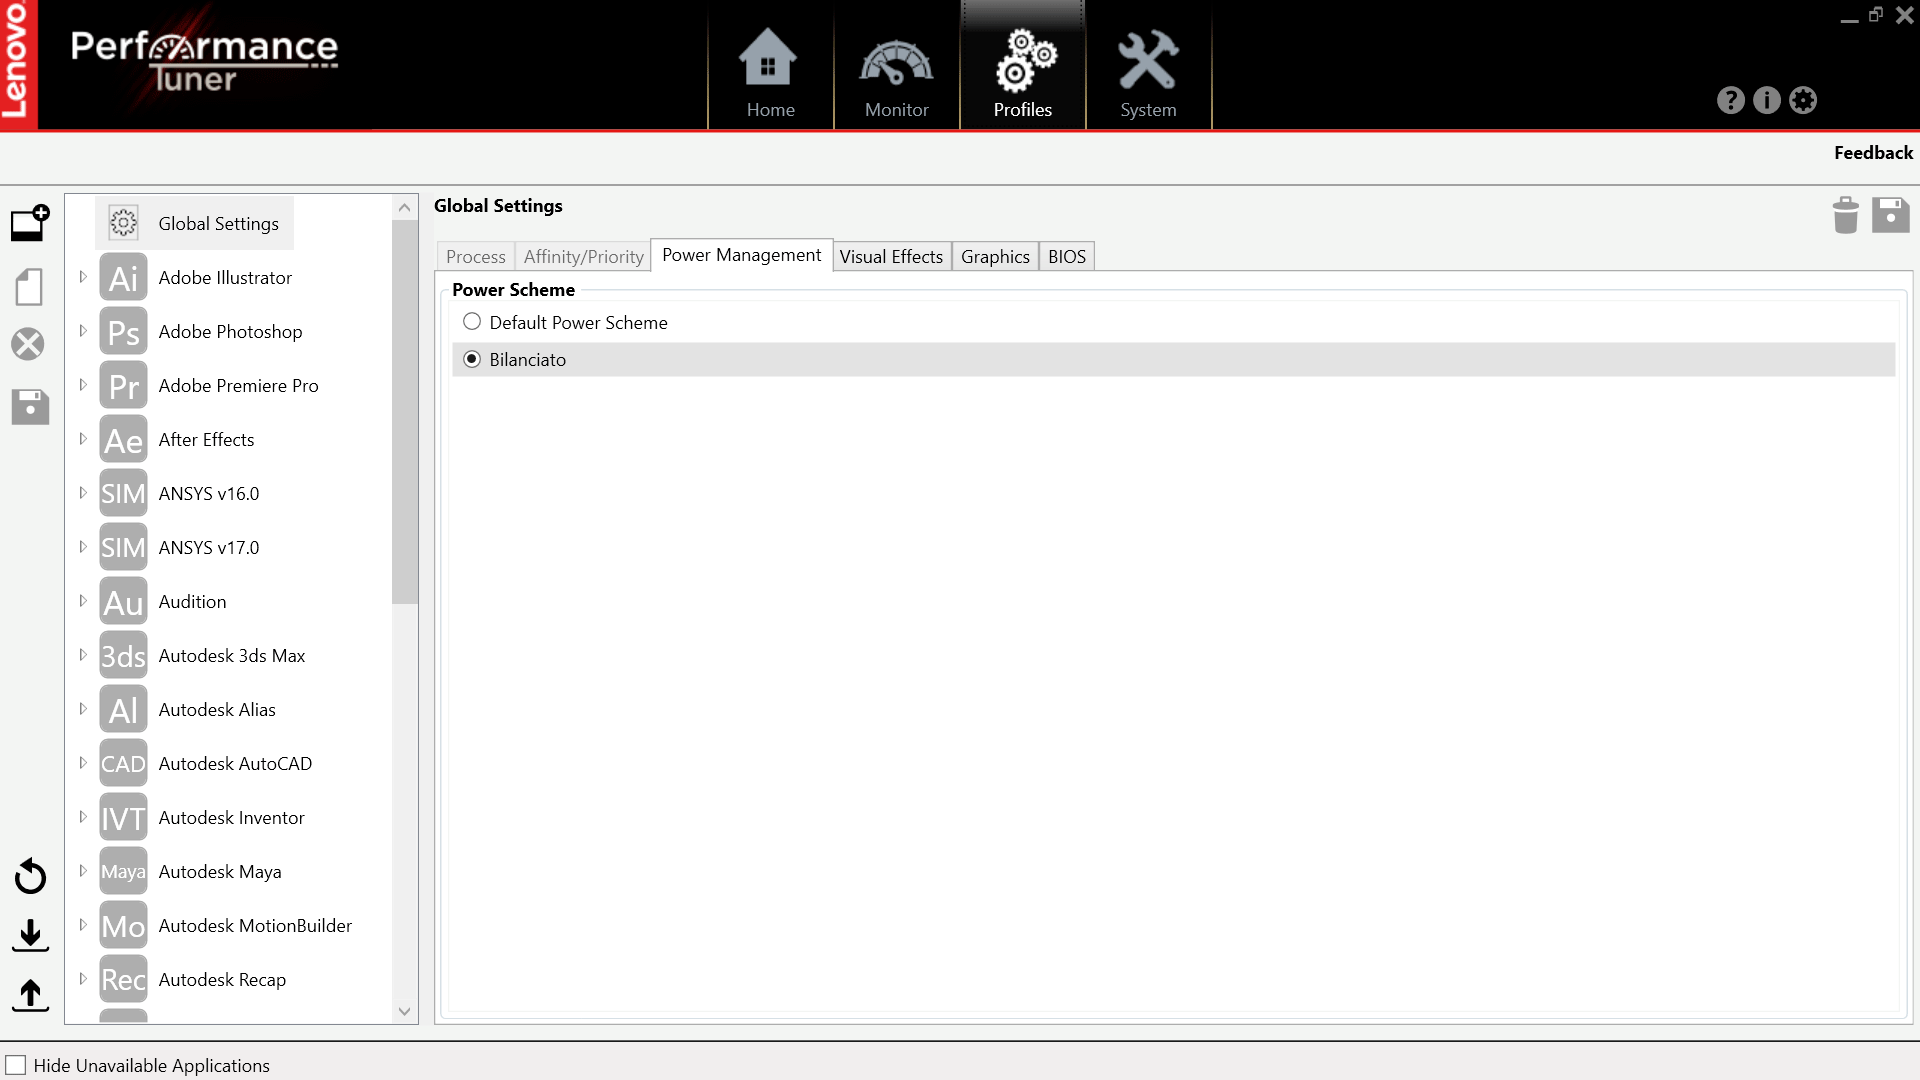Screen dimensions: 1920x1080
Task: Select Global Settings in the profile list
Action: coord(195,223)
